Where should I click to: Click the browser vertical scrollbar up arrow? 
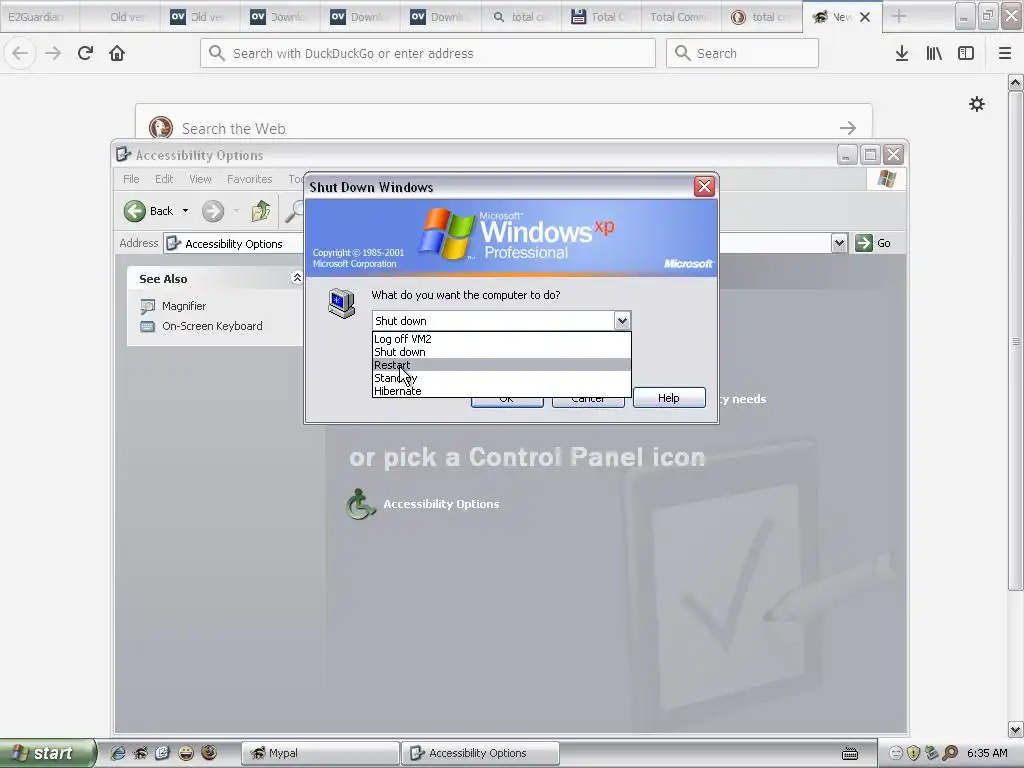[1015, 82]
